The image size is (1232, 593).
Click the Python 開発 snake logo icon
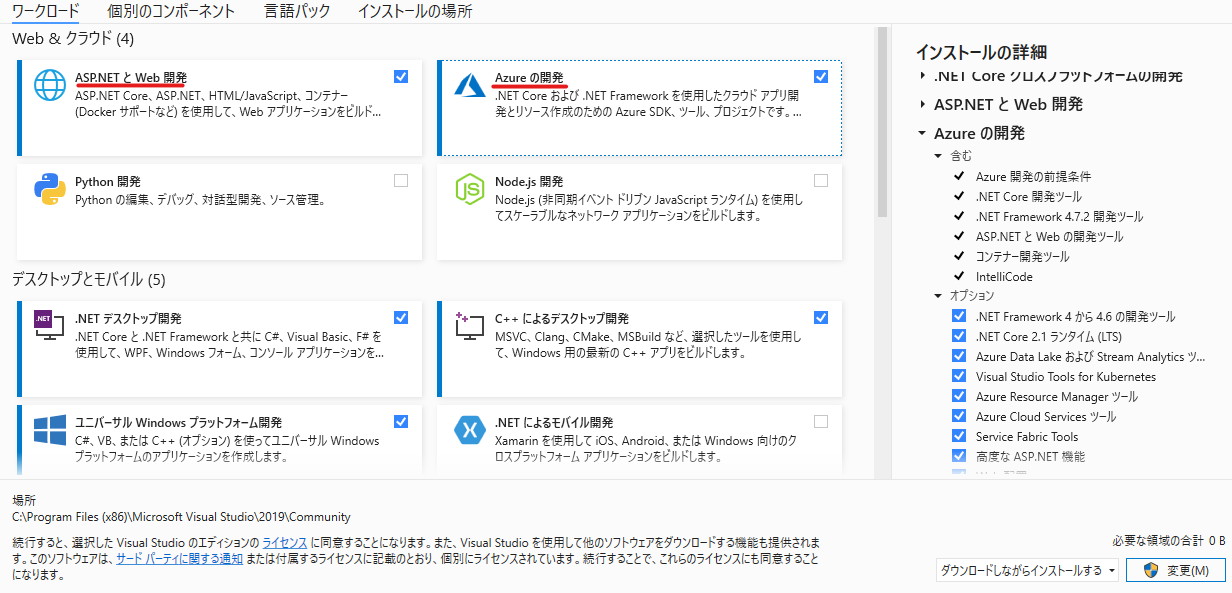click(50, 189)
